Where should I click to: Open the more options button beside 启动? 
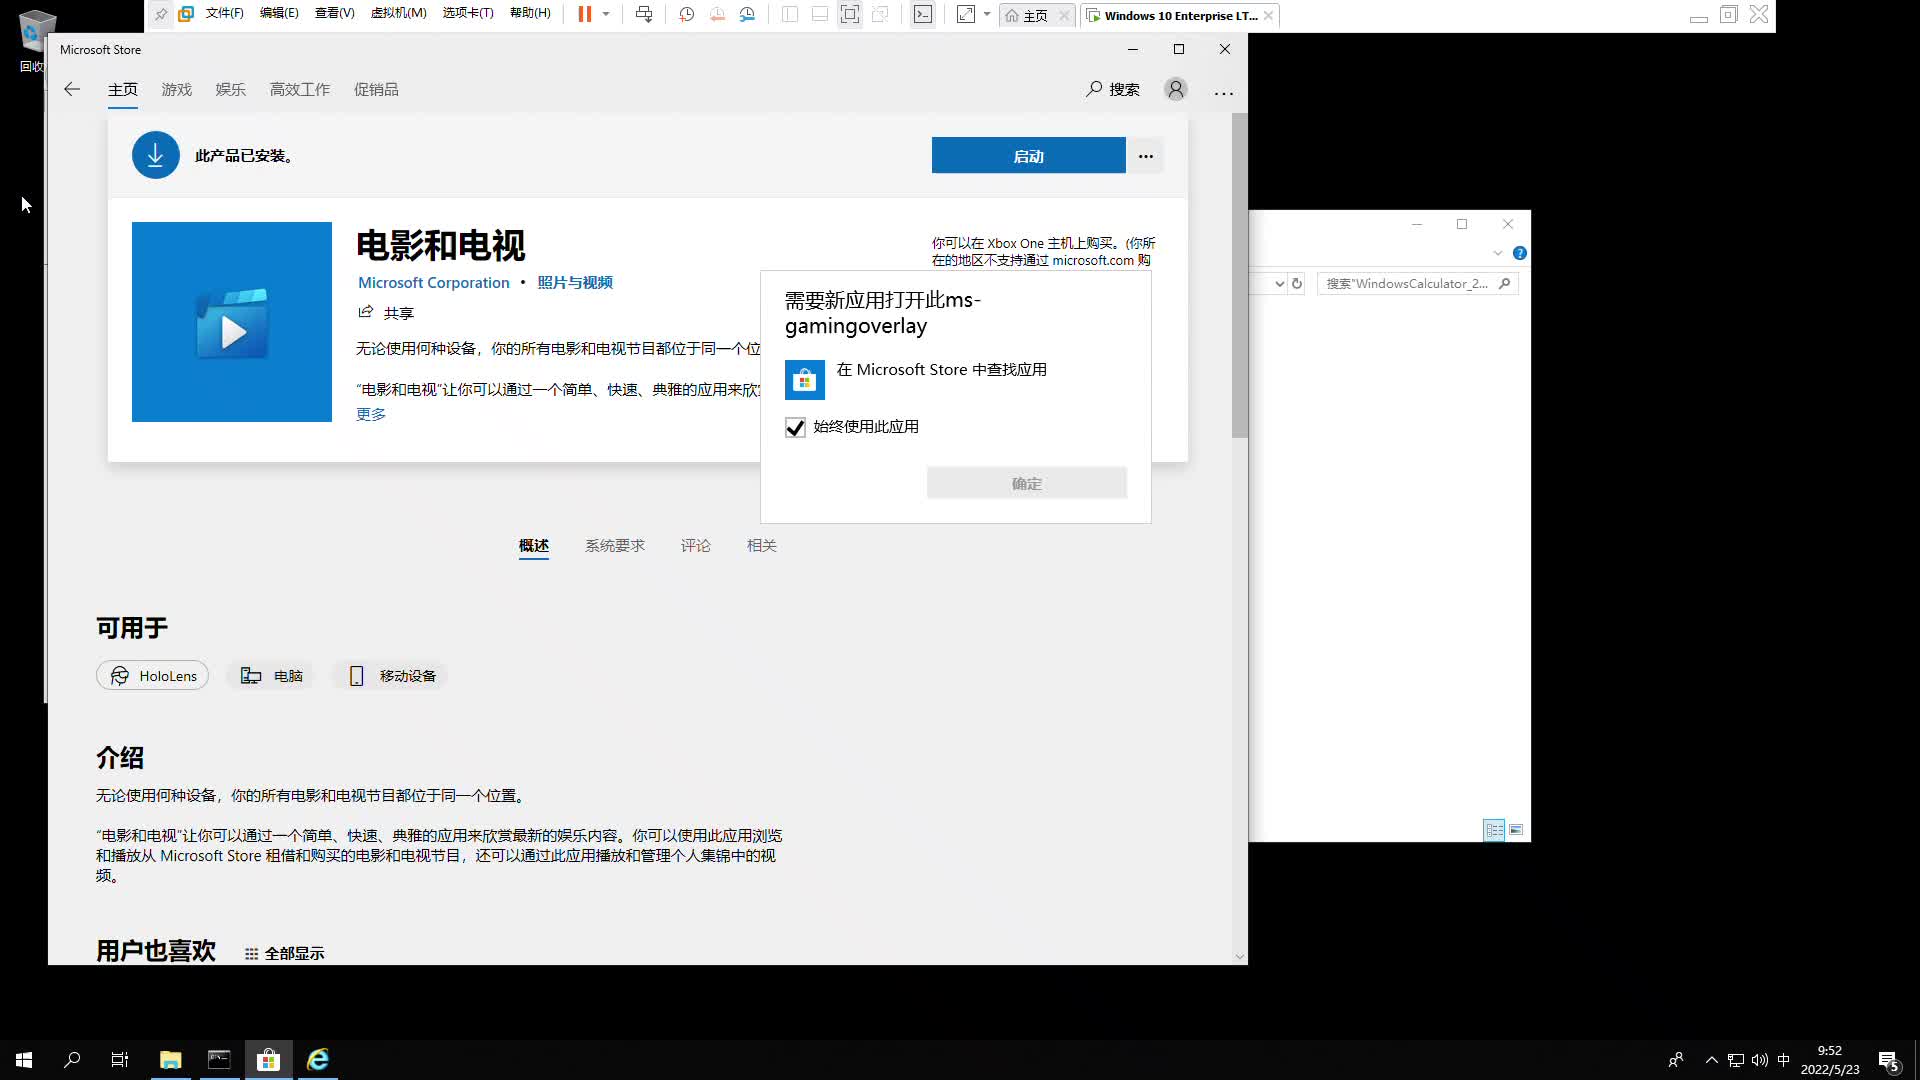tap(1146, 156)
